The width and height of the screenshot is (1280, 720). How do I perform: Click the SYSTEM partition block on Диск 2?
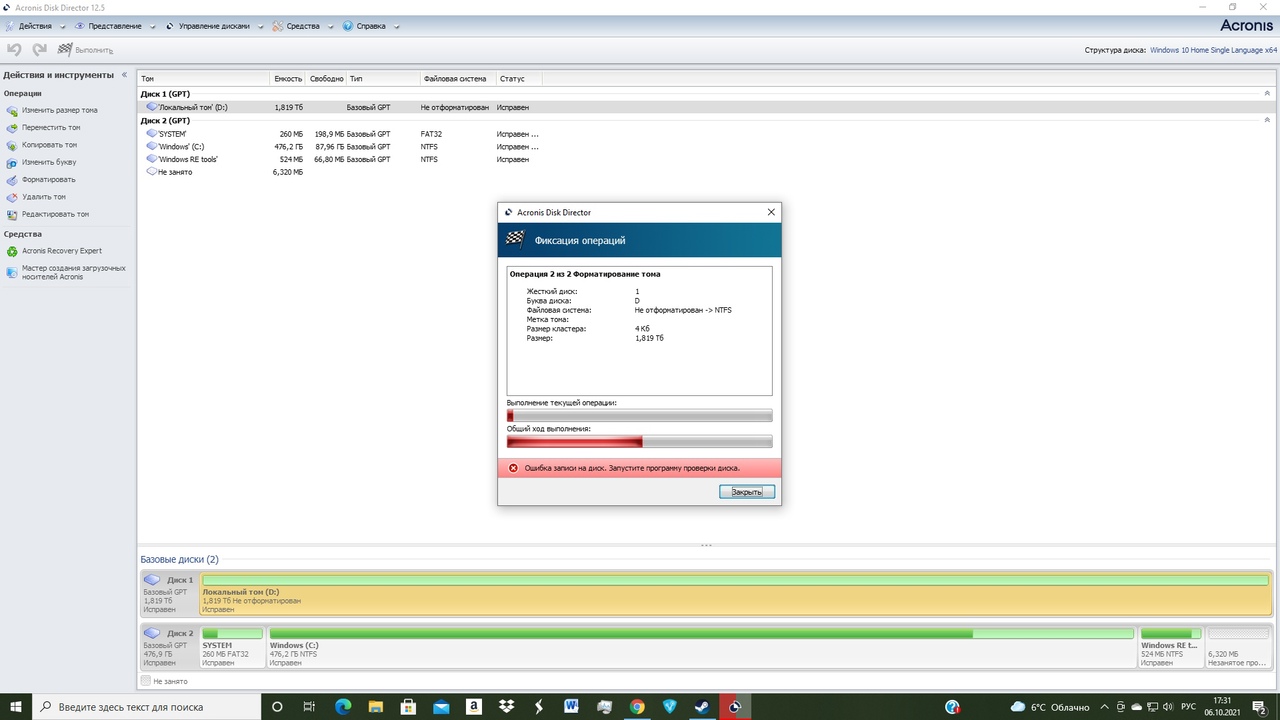click(x=232, y=647)
